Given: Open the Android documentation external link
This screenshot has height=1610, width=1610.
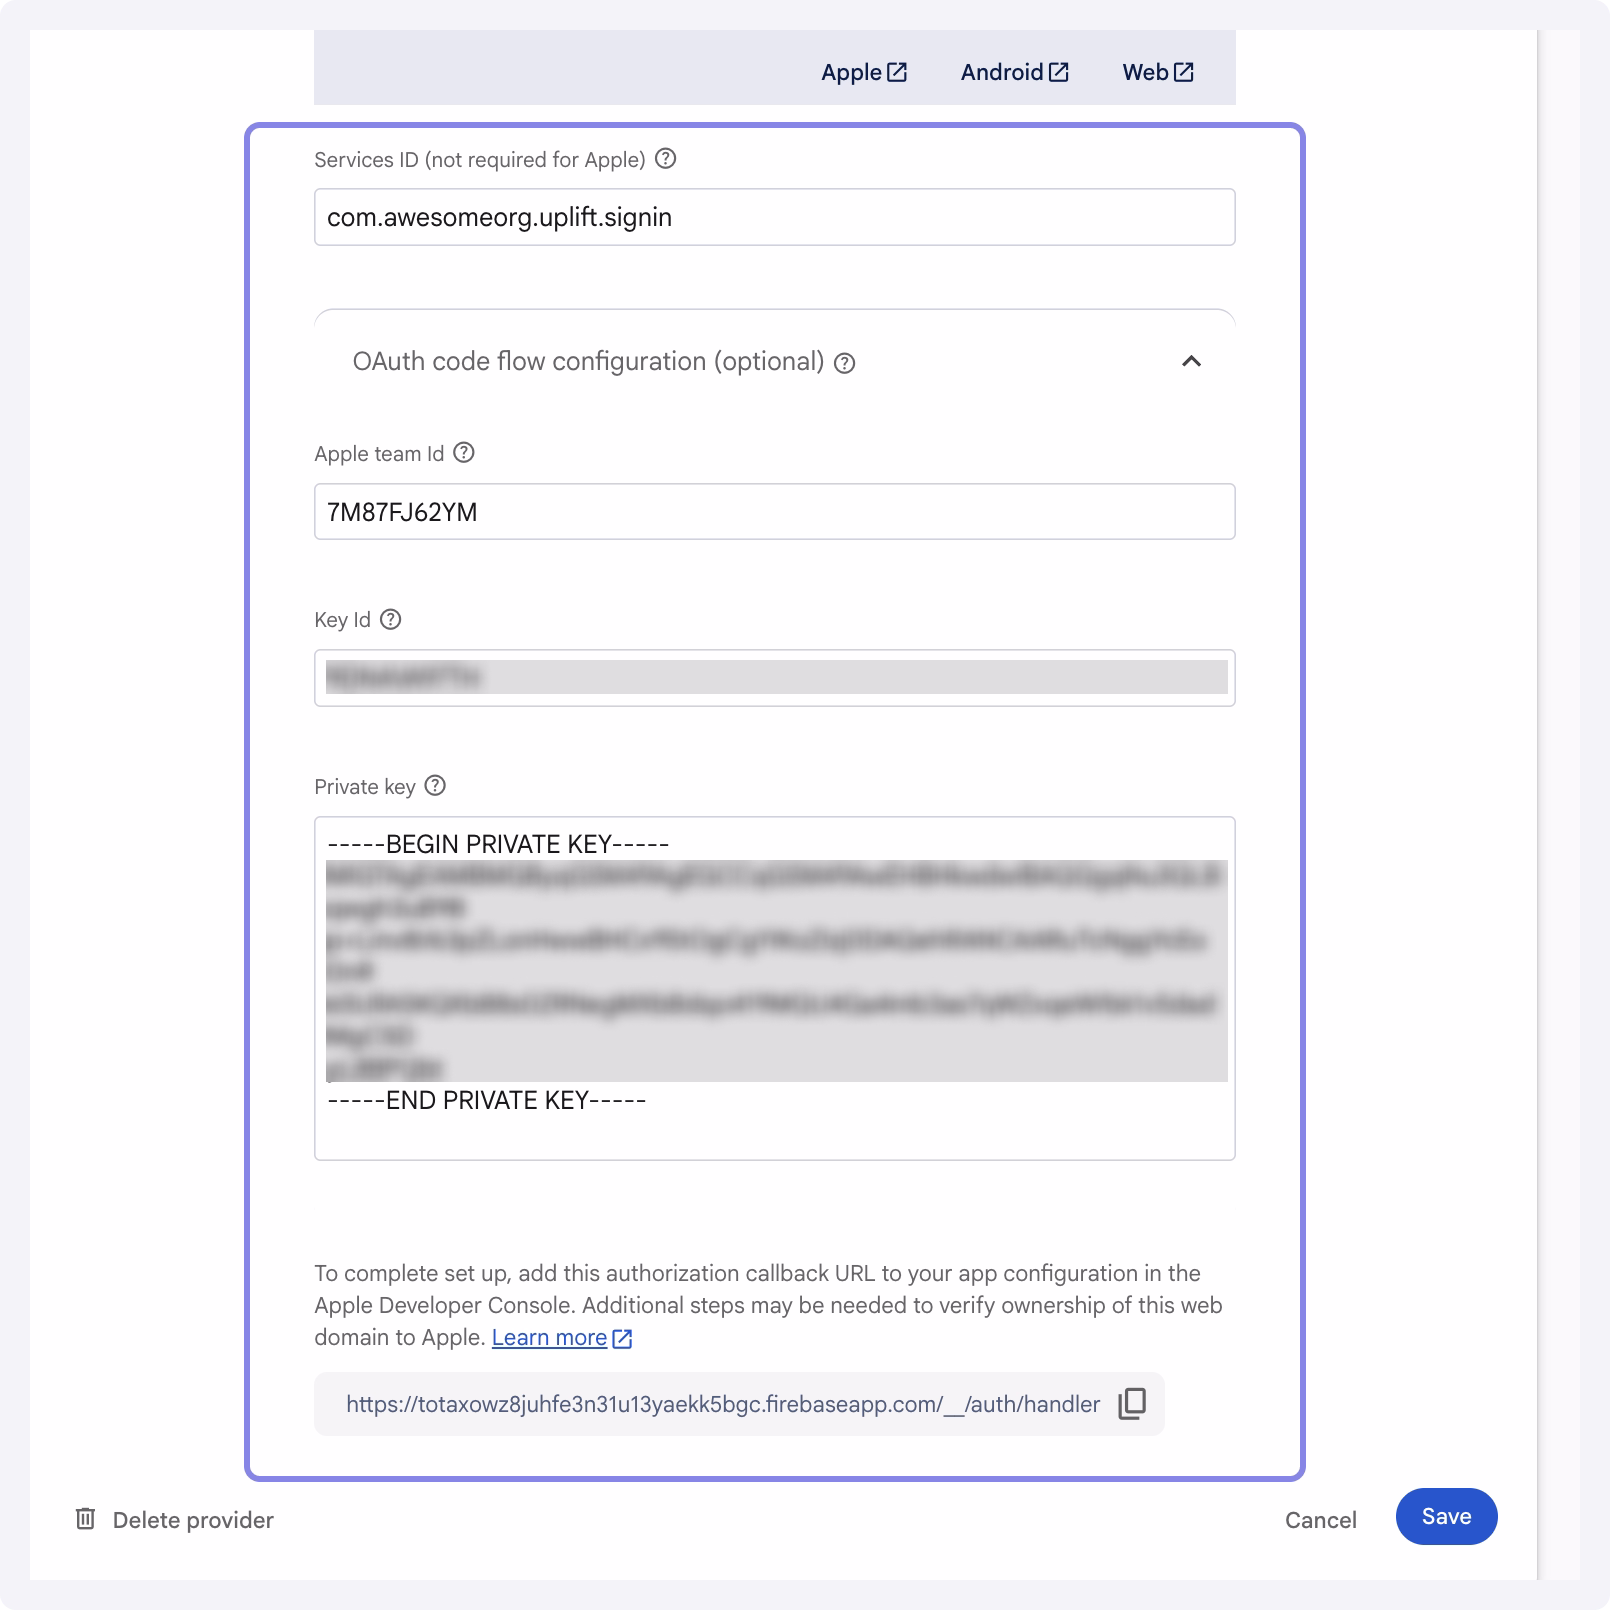Looking at the screenshot, I should tap(1013, 71).
